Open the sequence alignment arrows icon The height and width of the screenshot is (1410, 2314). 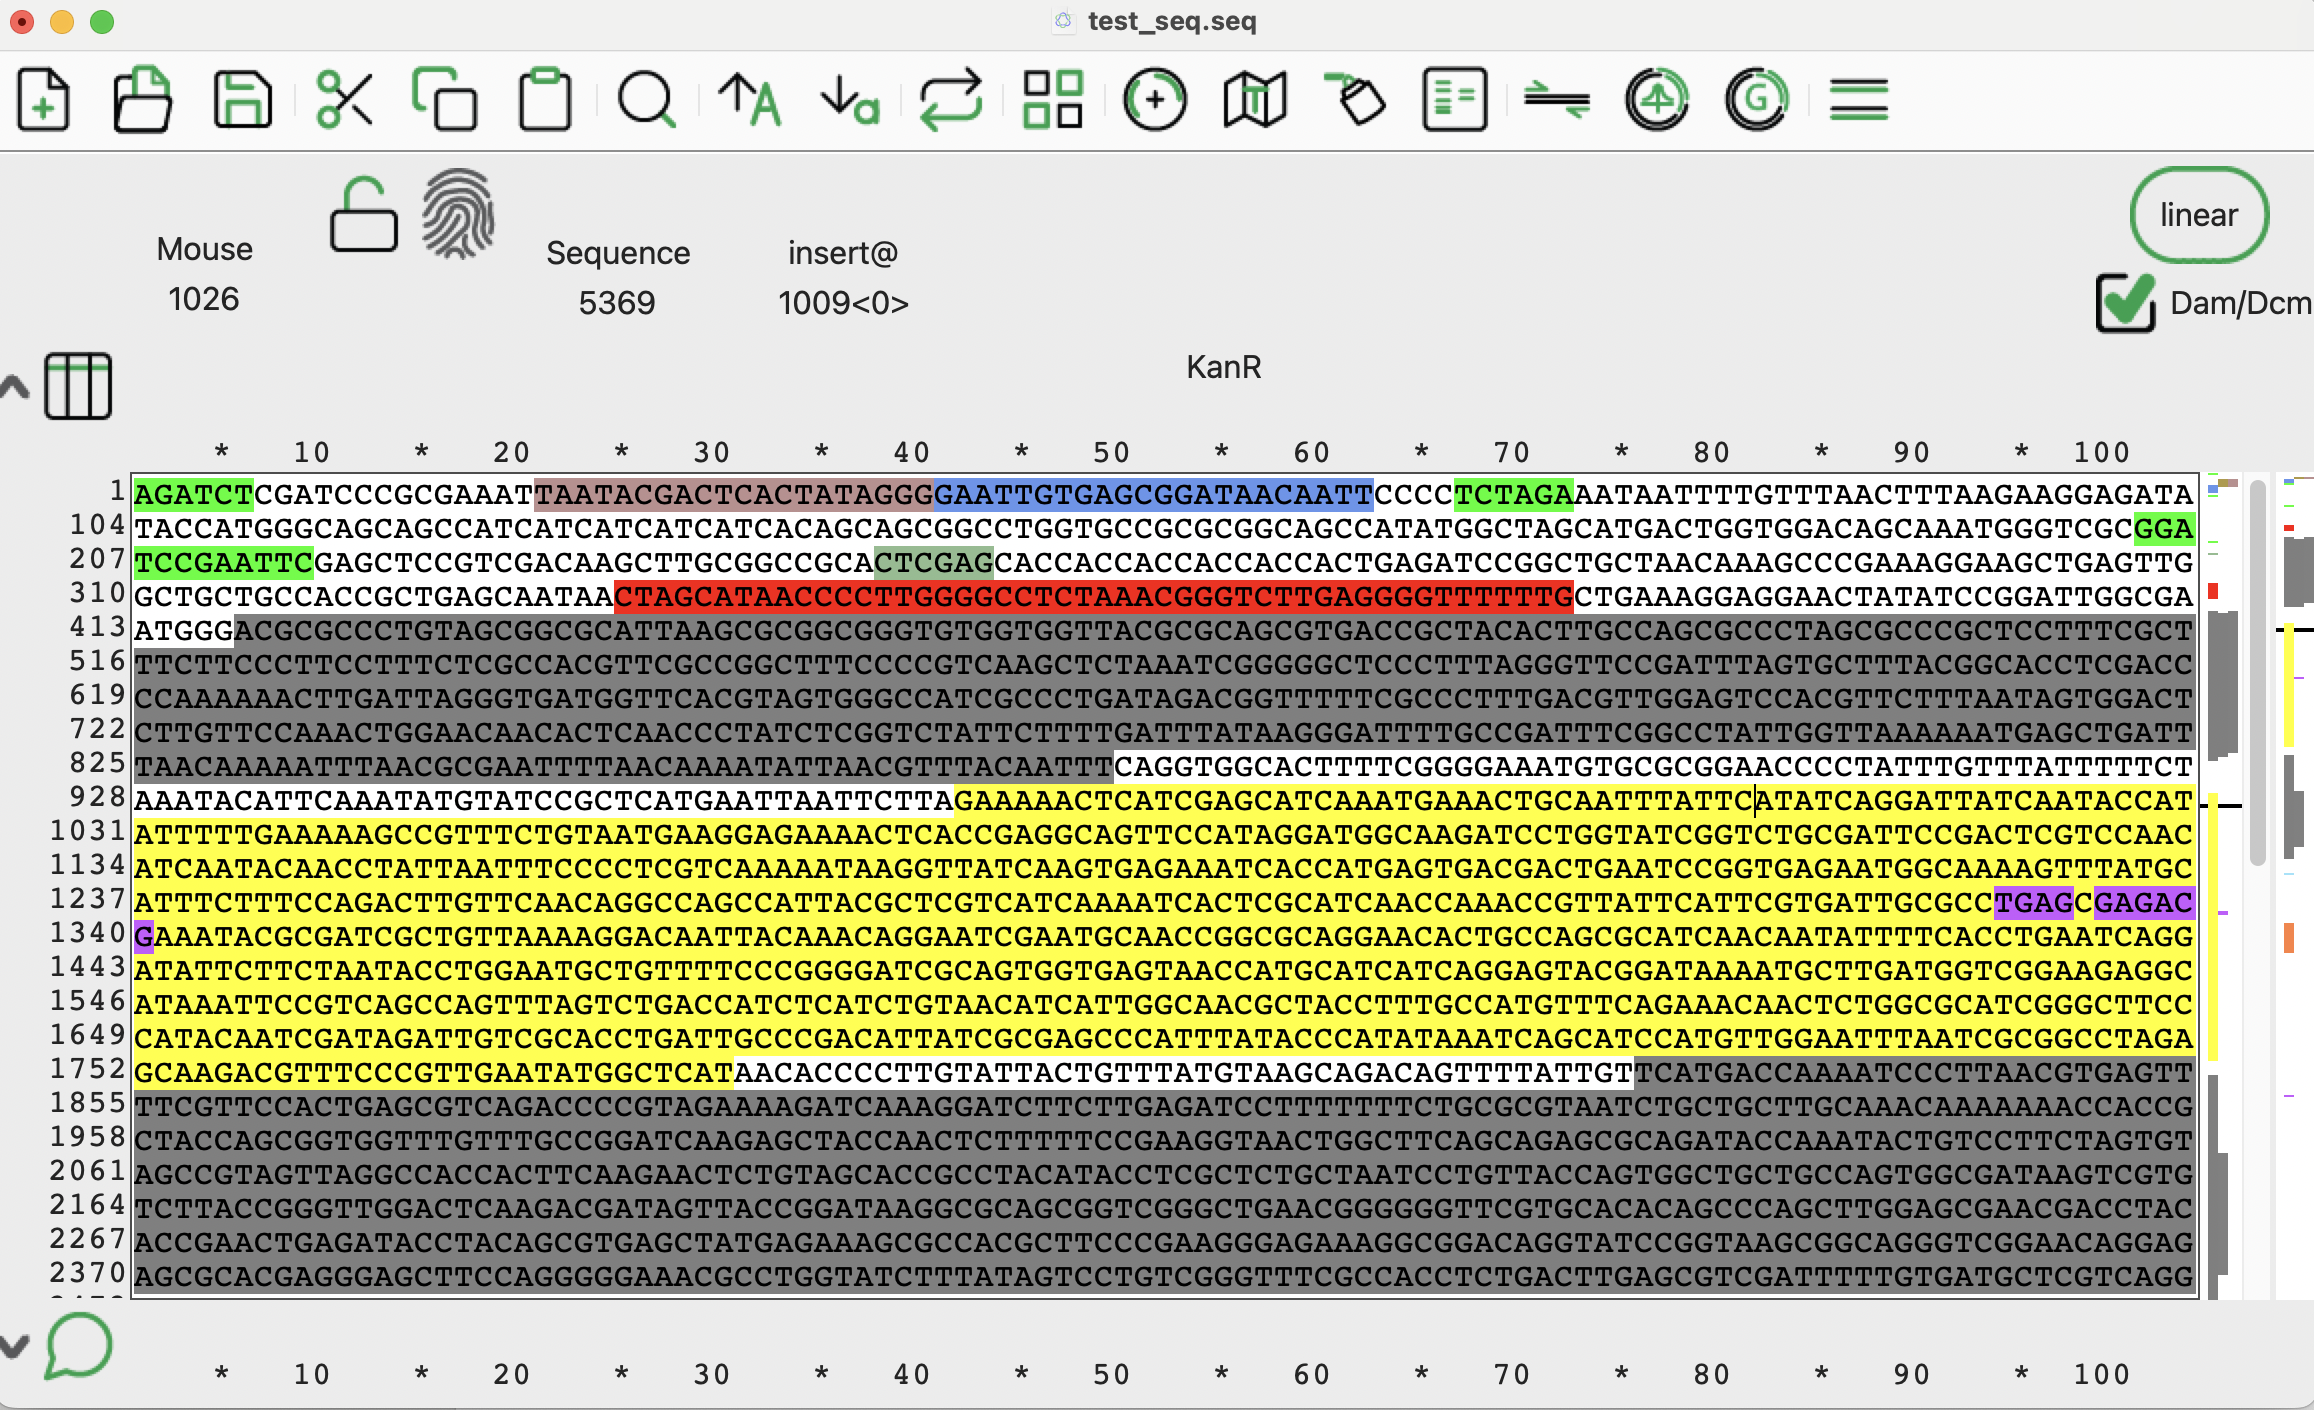[1557, 99]
